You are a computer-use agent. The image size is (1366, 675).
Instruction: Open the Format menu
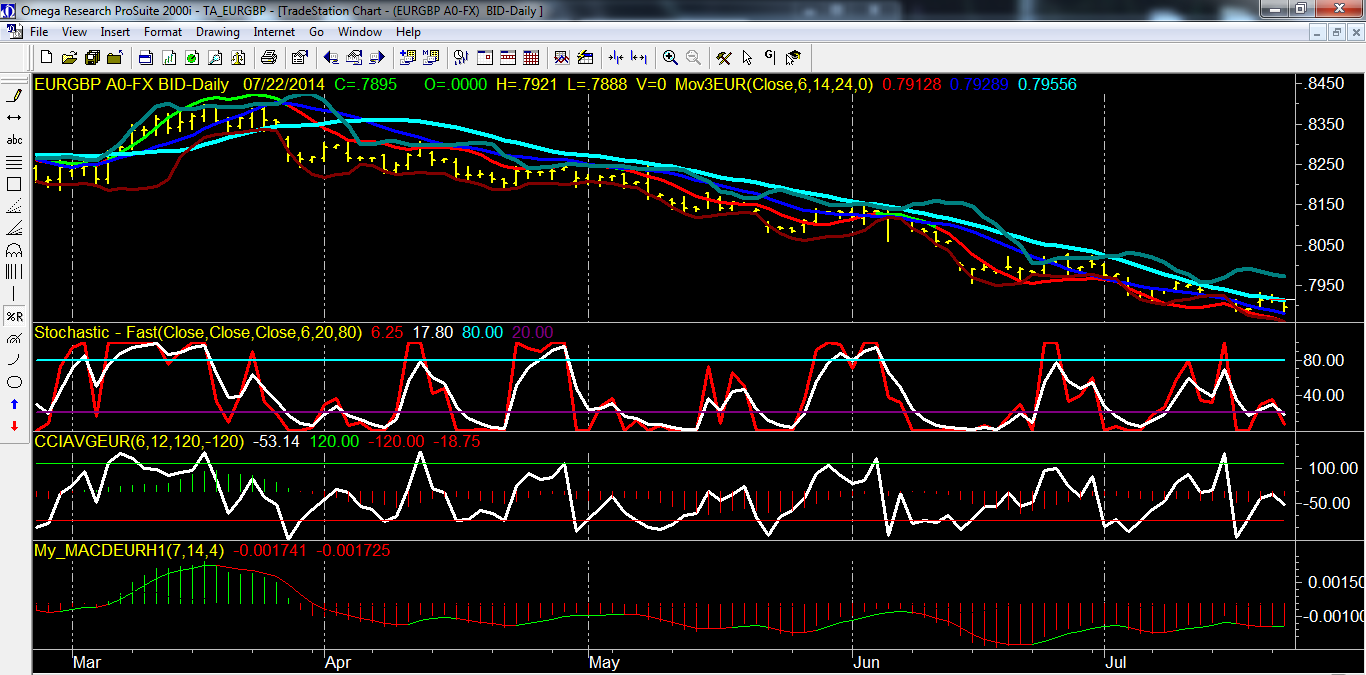163,32
